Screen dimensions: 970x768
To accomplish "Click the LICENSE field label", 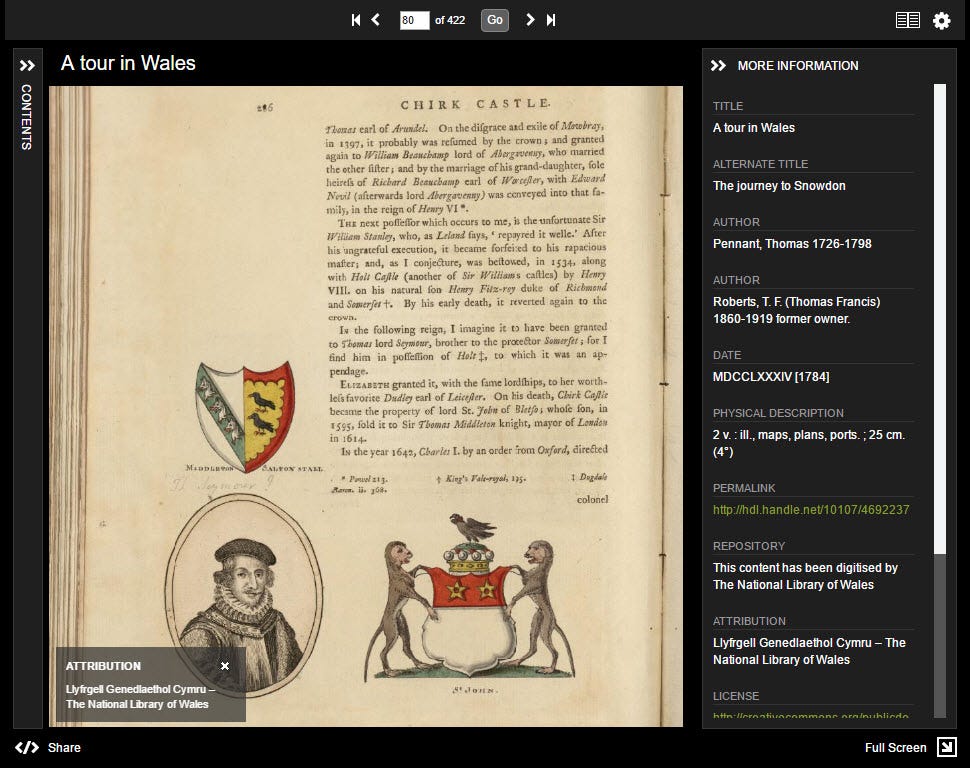I will pos(736,696).
